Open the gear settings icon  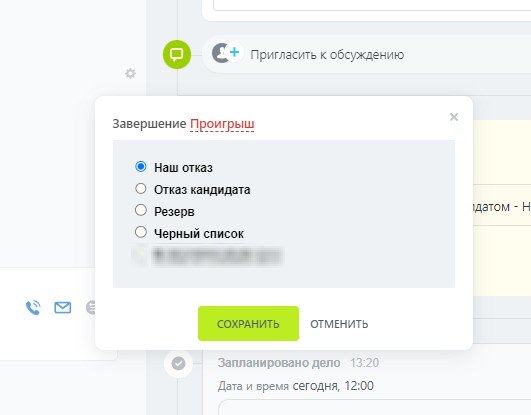coord(130,73)
